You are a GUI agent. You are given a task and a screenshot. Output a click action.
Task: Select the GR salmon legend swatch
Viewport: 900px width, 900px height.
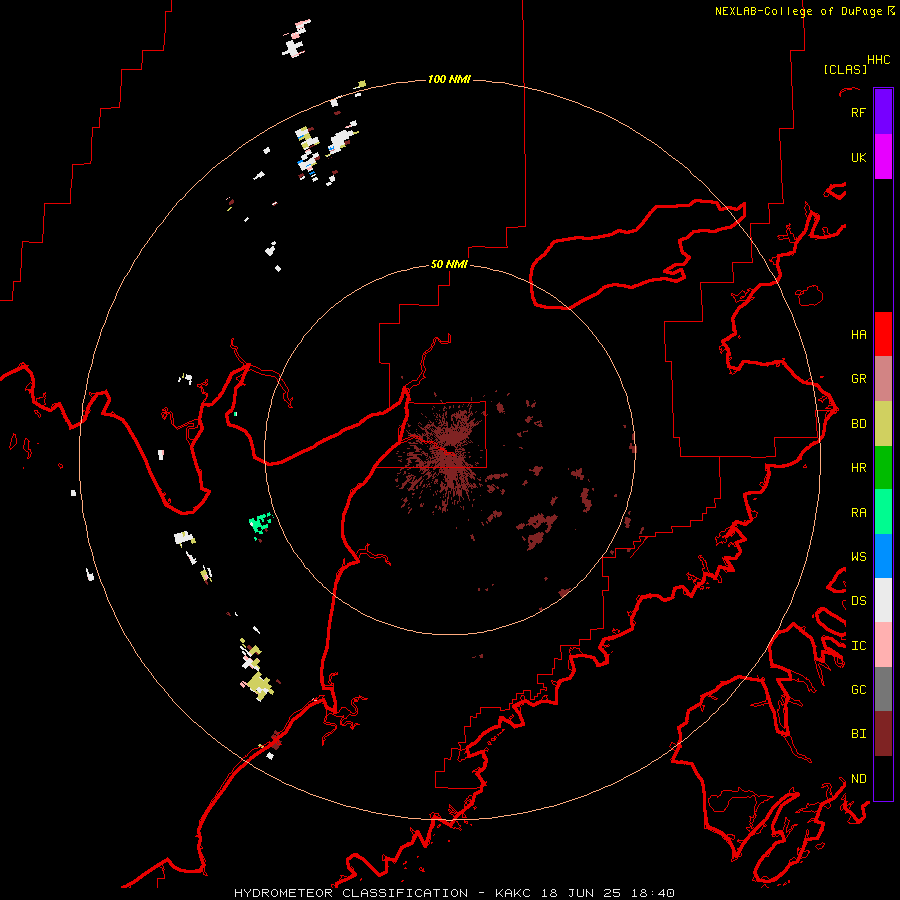[x=883, y=379]
